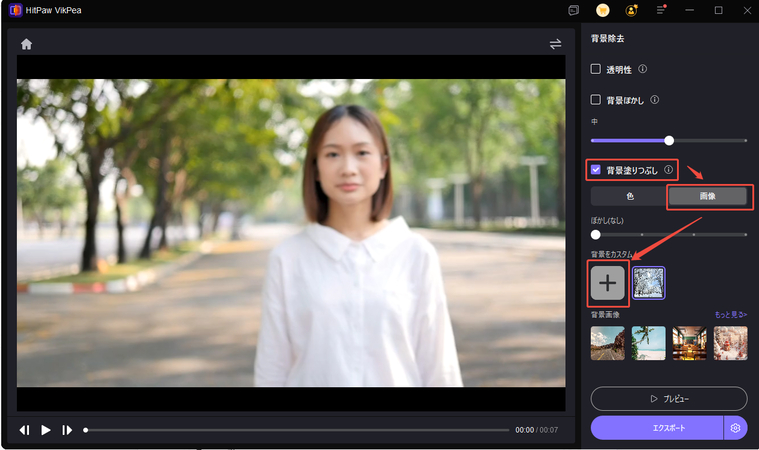Image resolution: width=759 pixels, height=450 pixels.
Task: Enable the 背景ぼかし checkbox
Action: click(x=595, y=100)
